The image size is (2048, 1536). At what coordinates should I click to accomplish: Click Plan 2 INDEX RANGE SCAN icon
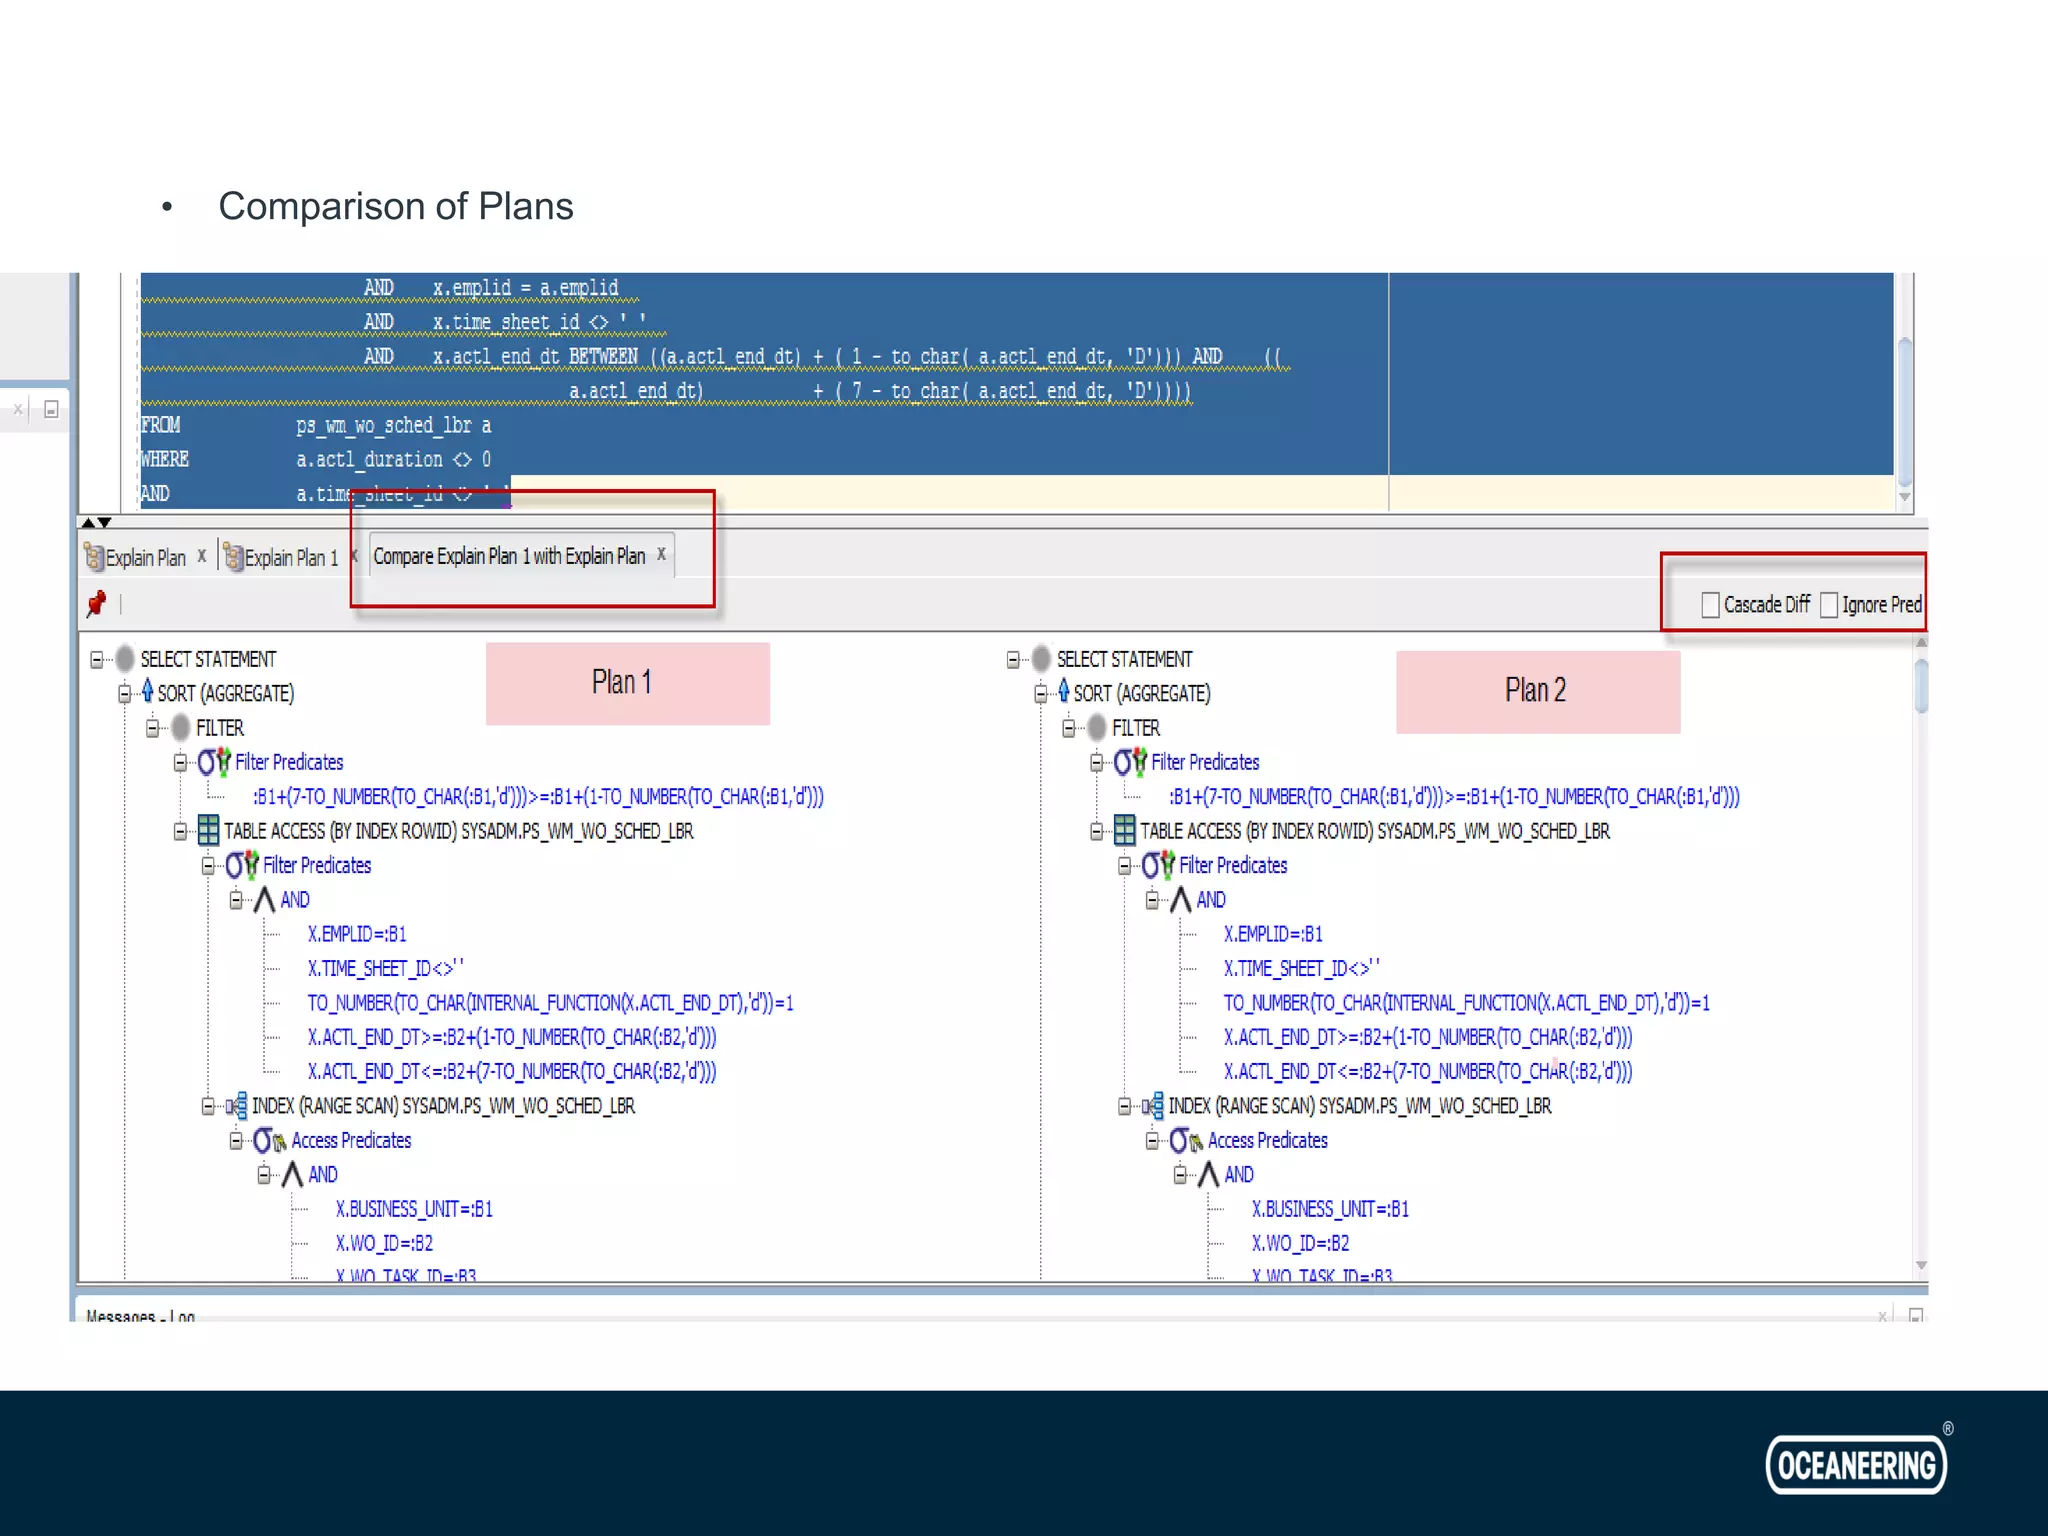coord(1153,1105)
